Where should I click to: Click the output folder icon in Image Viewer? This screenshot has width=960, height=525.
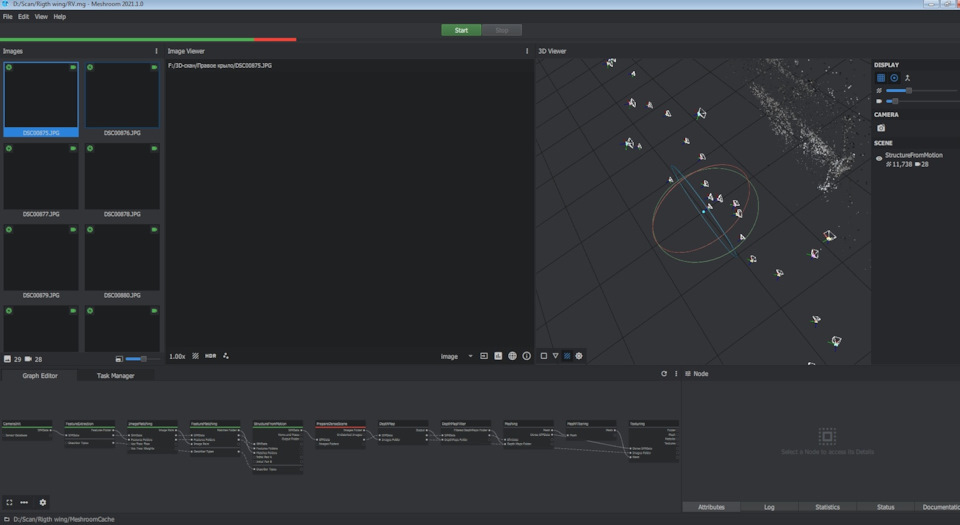tap(484, 356)
